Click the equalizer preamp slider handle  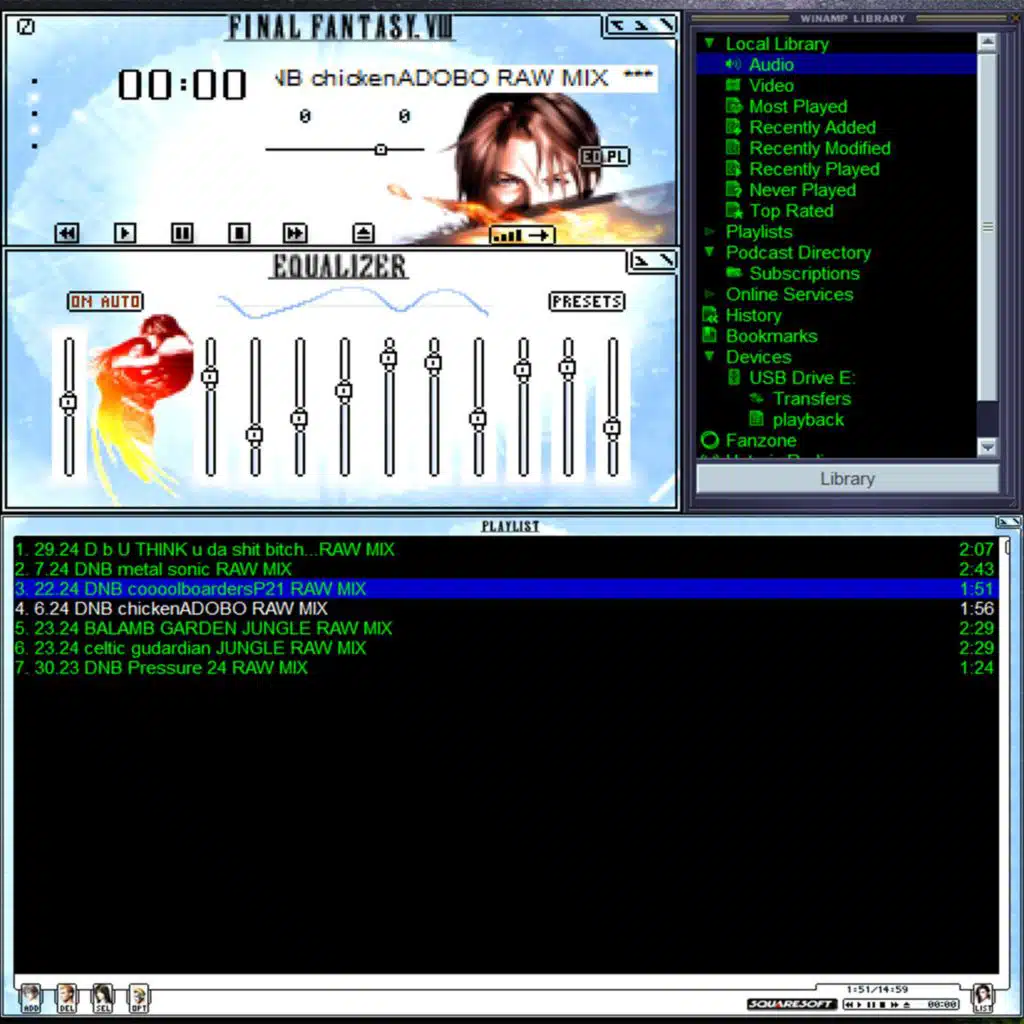[x=68, y=403]
